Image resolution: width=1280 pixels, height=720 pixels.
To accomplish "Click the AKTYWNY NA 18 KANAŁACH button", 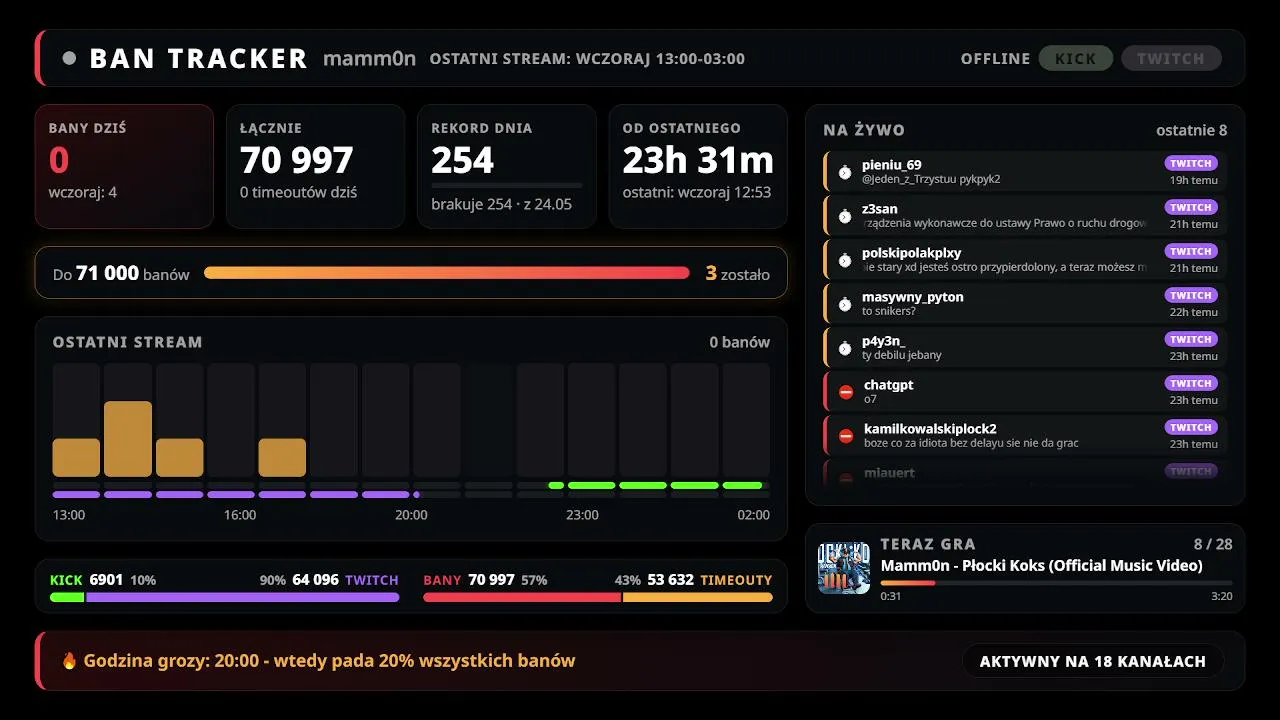I will point(1093,661).
